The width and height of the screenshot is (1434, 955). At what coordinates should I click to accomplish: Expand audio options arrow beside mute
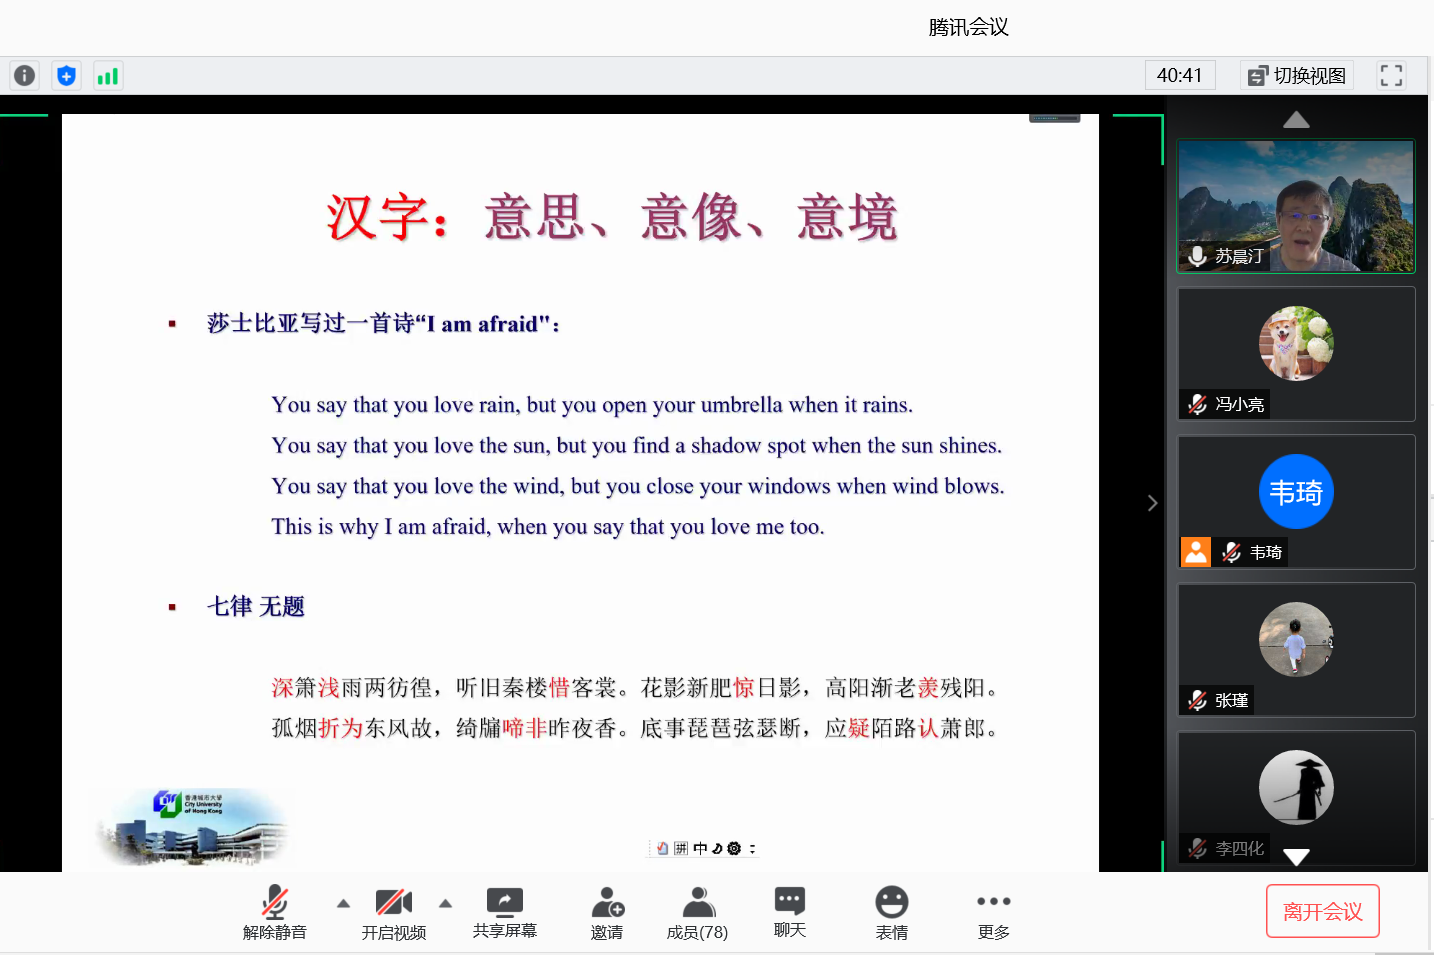tap(343, 903)
